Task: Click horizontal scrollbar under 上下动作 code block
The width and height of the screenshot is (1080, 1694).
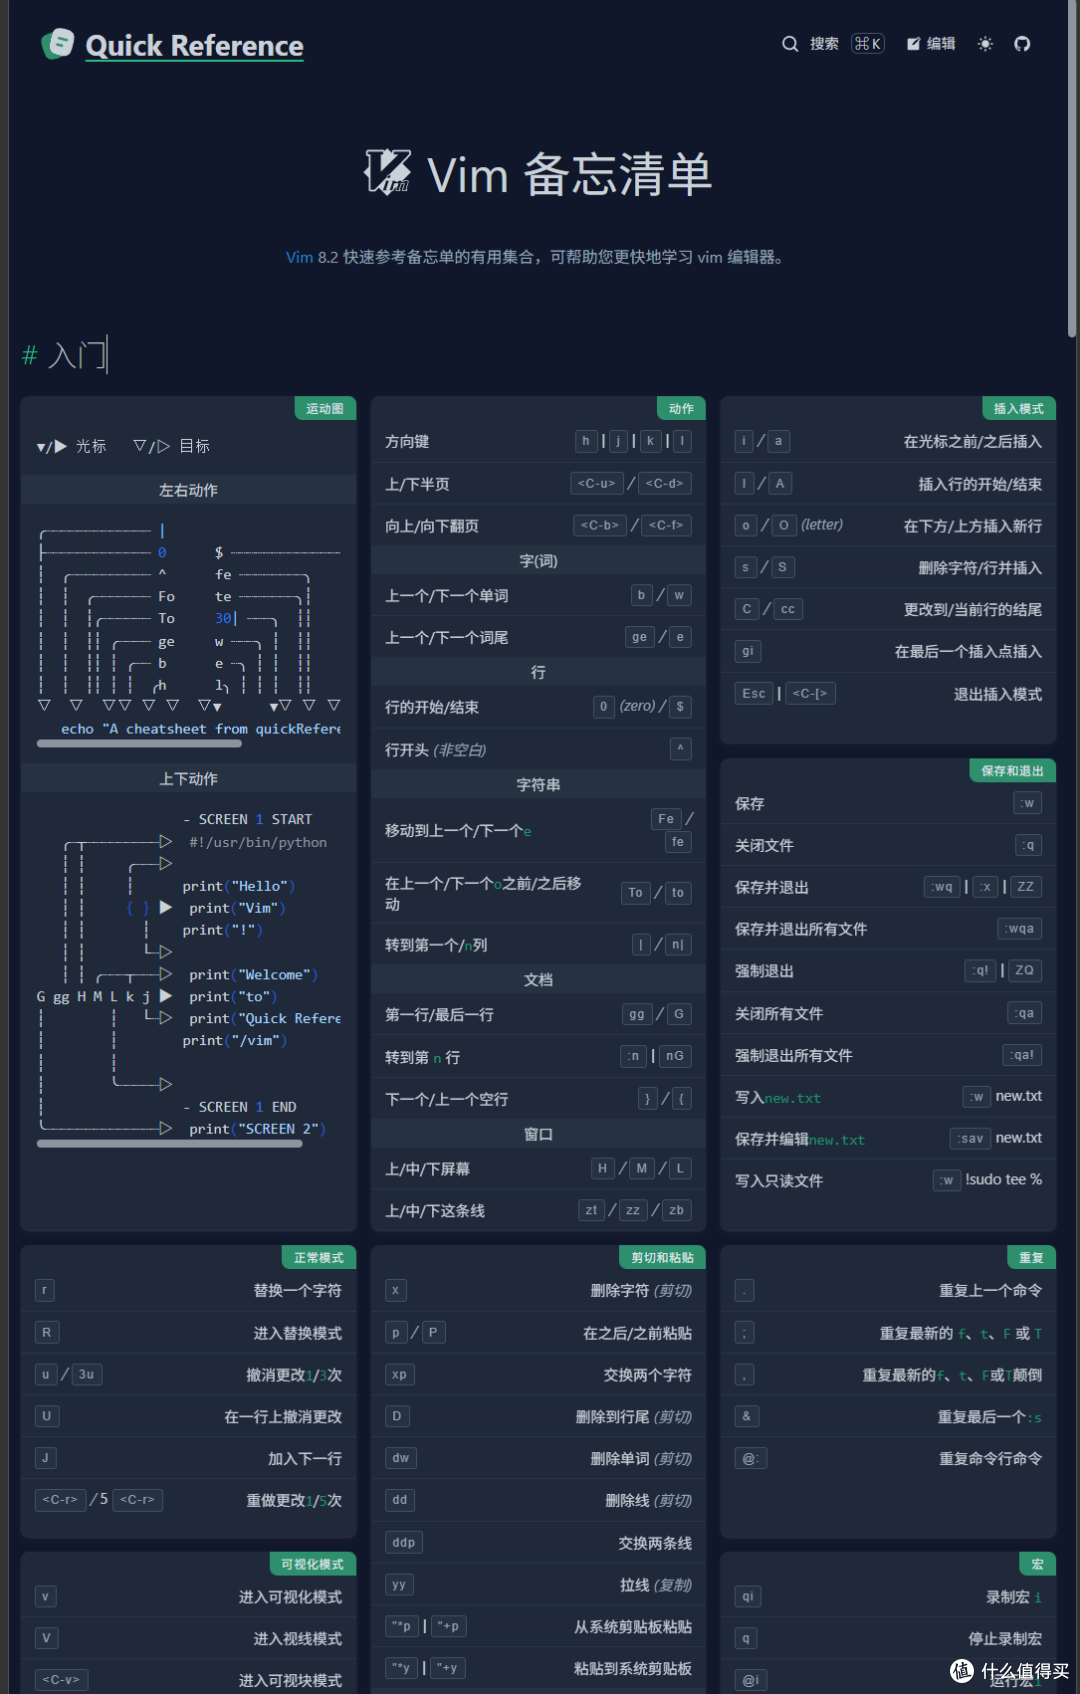Action: [169, 1144]
